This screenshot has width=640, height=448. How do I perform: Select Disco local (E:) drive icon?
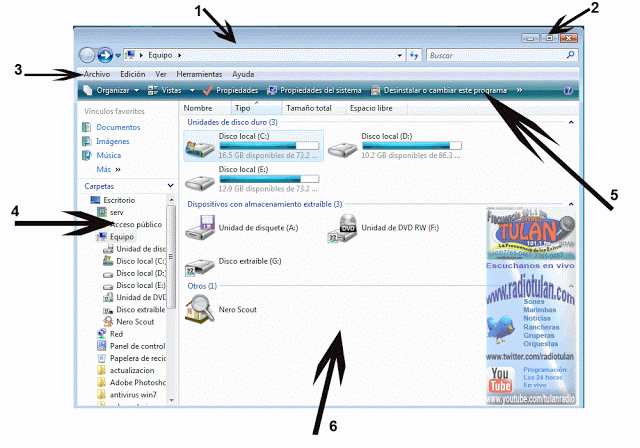(x=201, y=182)
